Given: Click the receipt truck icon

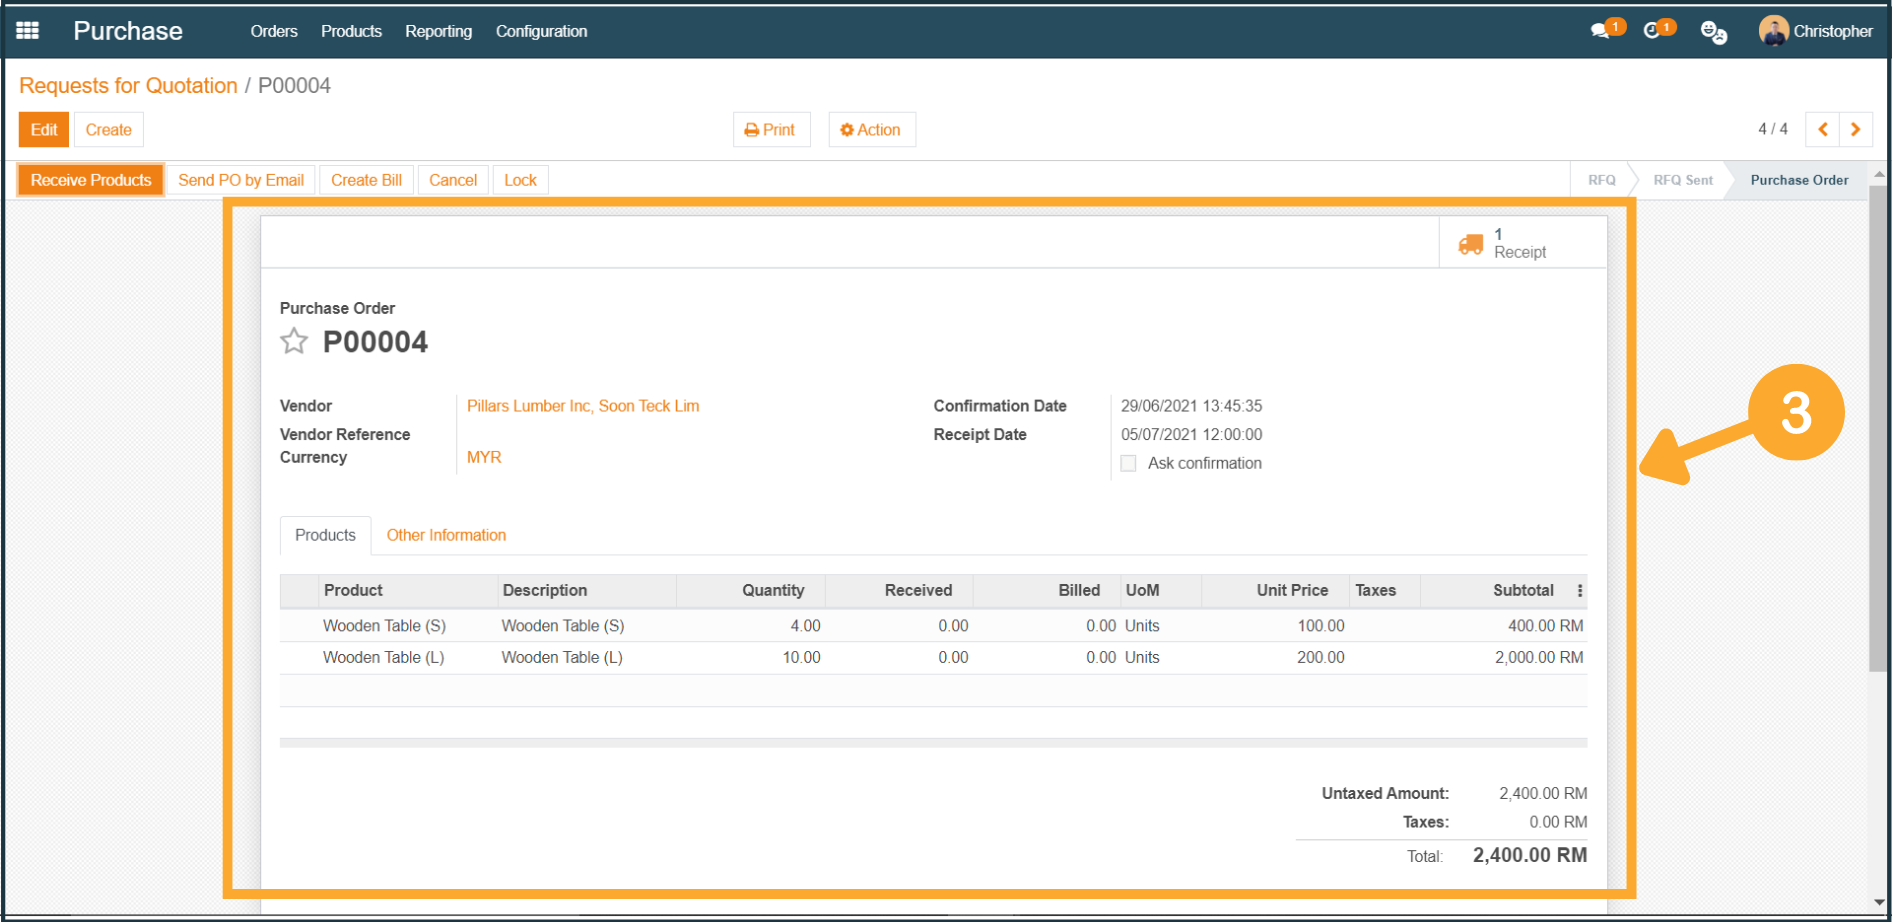Looking at the screenshot, I should point(1470,244).
